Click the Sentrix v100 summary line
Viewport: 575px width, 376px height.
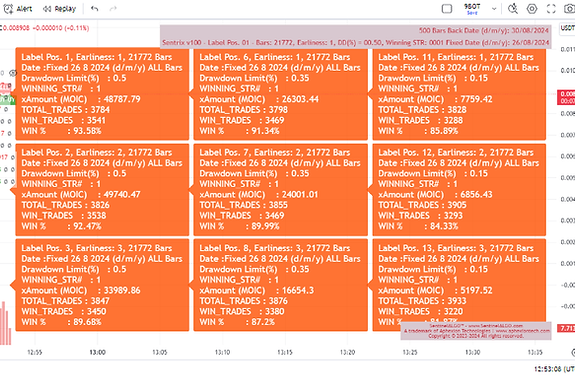tap(356, 43)
